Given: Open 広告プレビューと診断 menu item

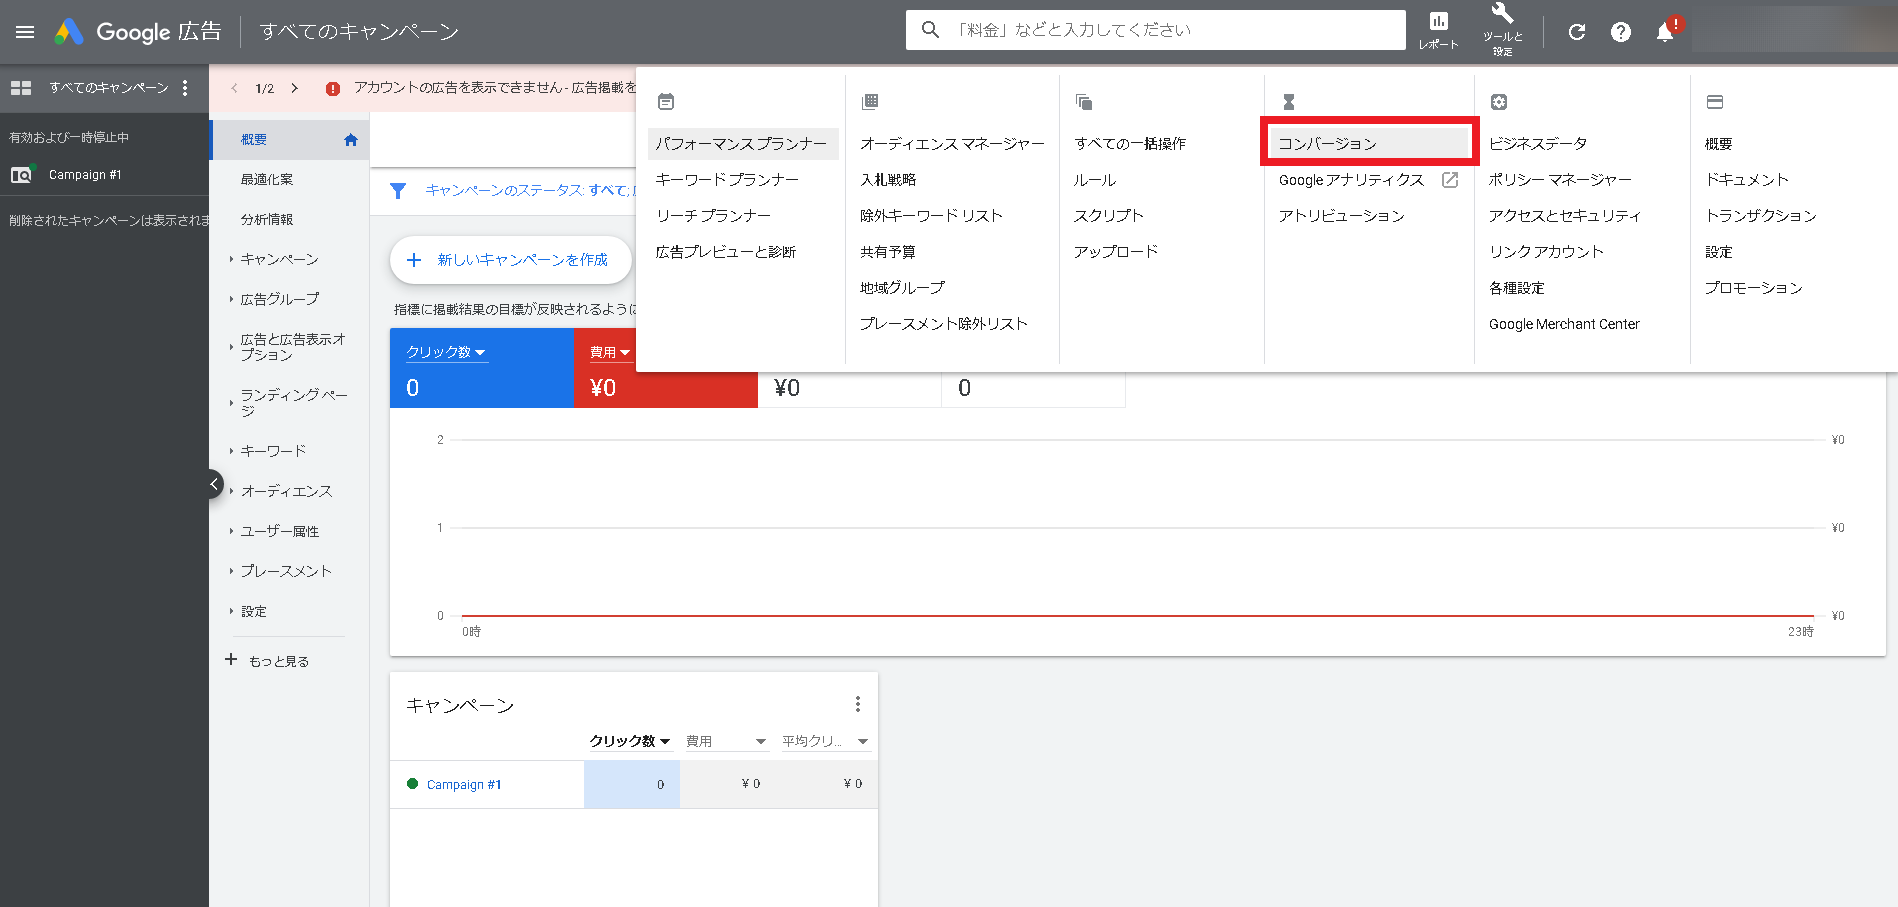Looking at the screenshot, I should 726,252.
